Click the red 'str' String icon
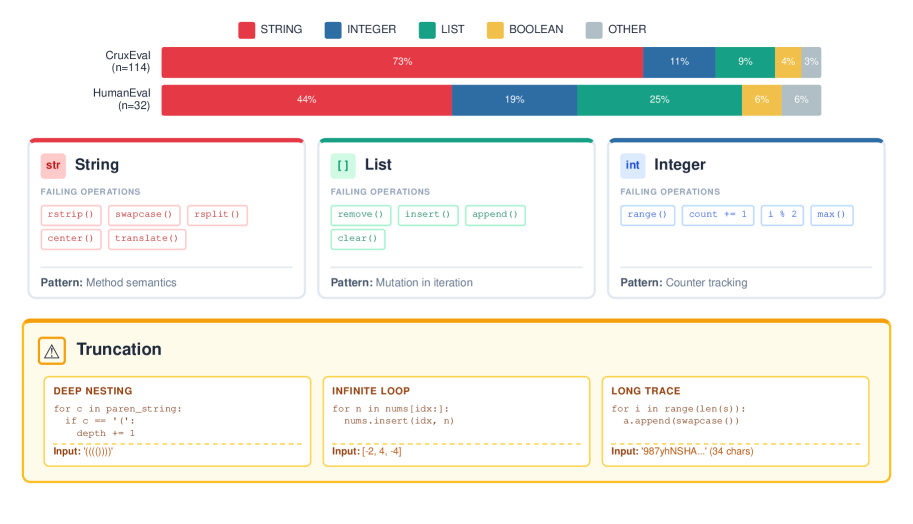Viewport: 913px width, 524px height. point(53,165)
